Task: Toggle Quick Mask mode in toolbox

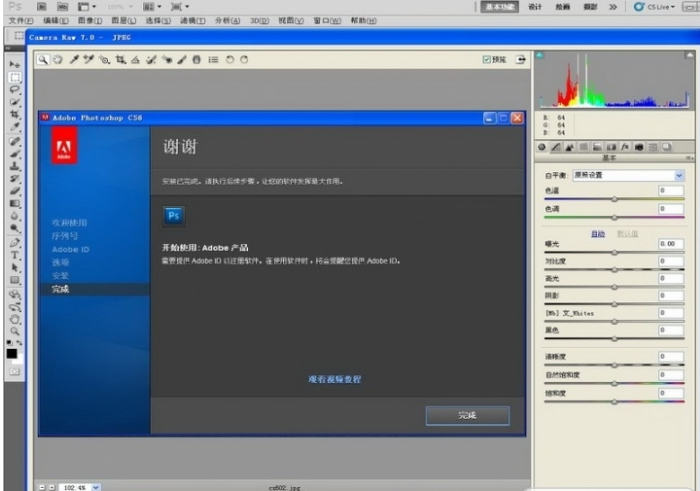Action: pyautogui.click(x=14, y=371)
